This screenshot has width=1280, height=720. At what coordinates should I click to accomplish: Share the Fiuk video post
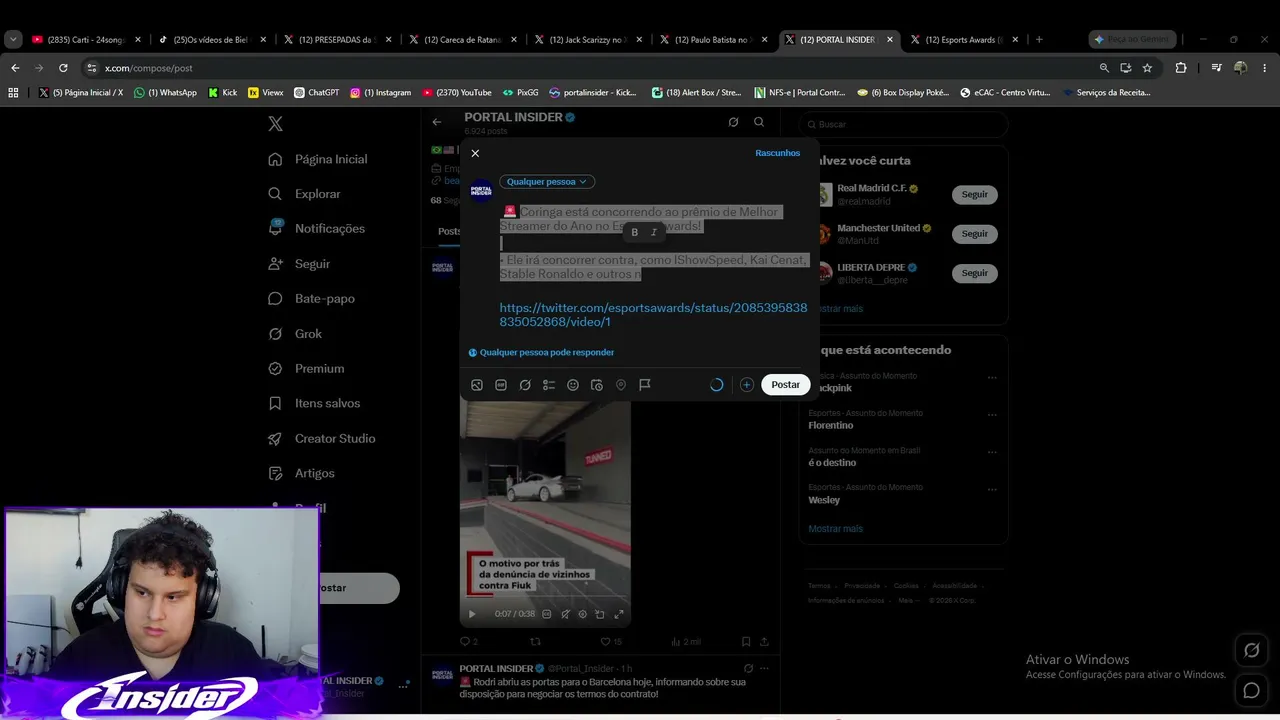tap(765, 642)
